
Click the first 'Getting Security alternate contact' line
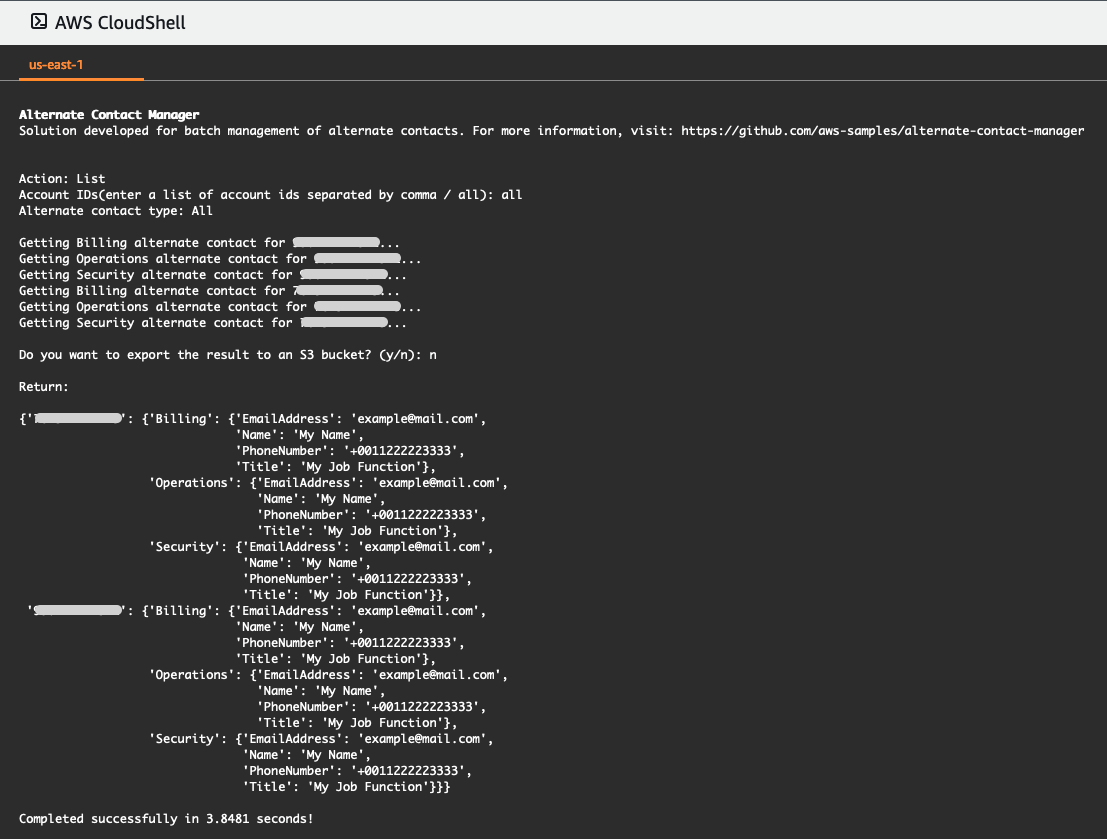[213, 275]
